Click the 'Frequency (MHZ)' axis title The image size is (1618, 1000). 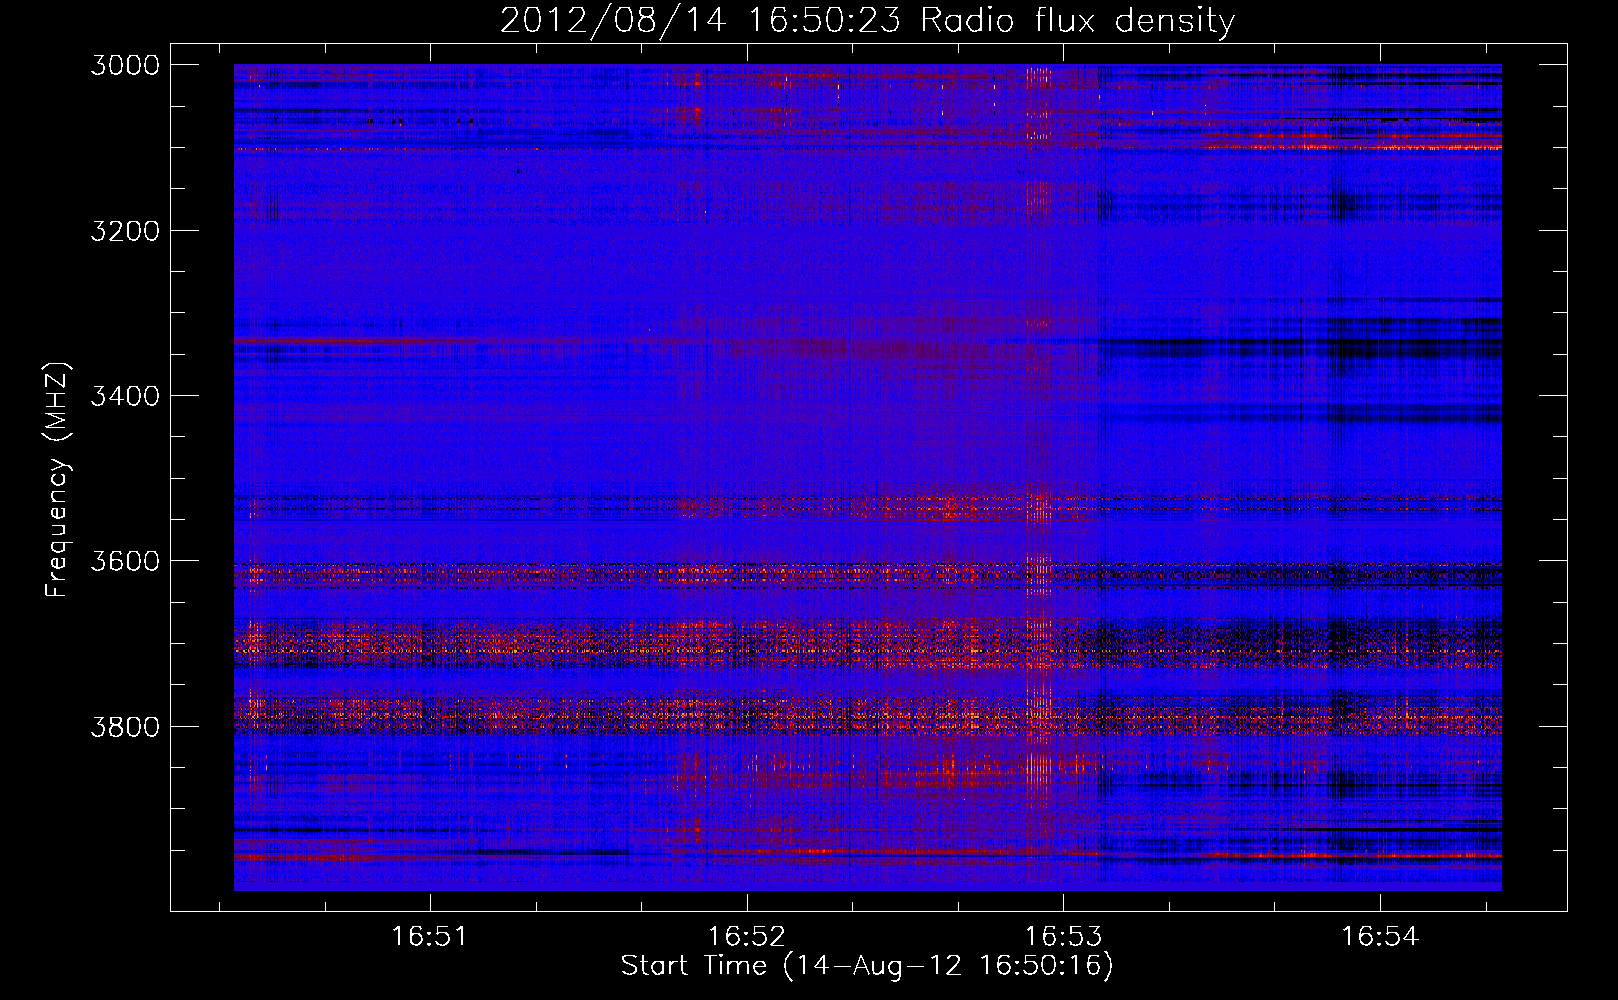click(58, 480)
